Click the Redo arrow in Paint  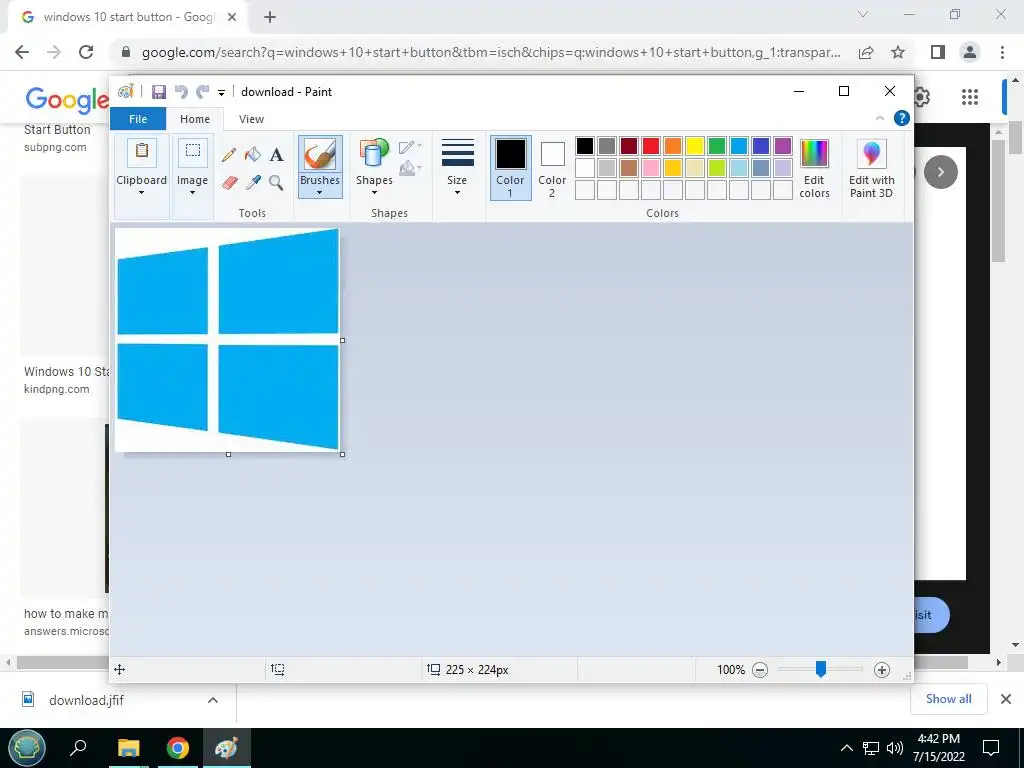(203, 92)
